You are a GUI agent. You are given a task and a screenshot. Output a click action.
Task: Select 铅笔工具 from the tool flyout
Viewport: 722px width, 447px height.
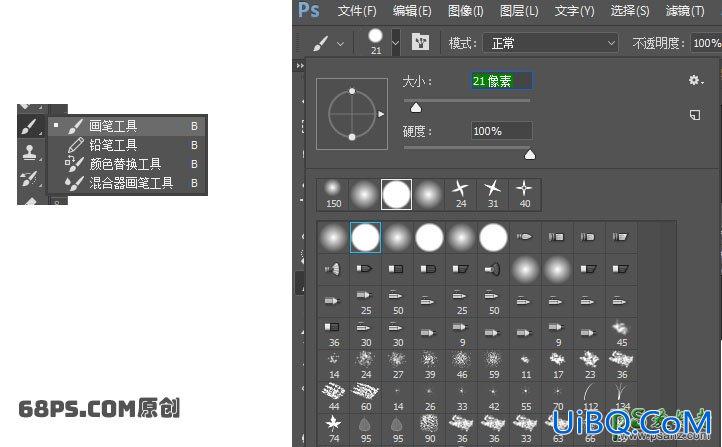pyautogui.click(x=127, y=145)
